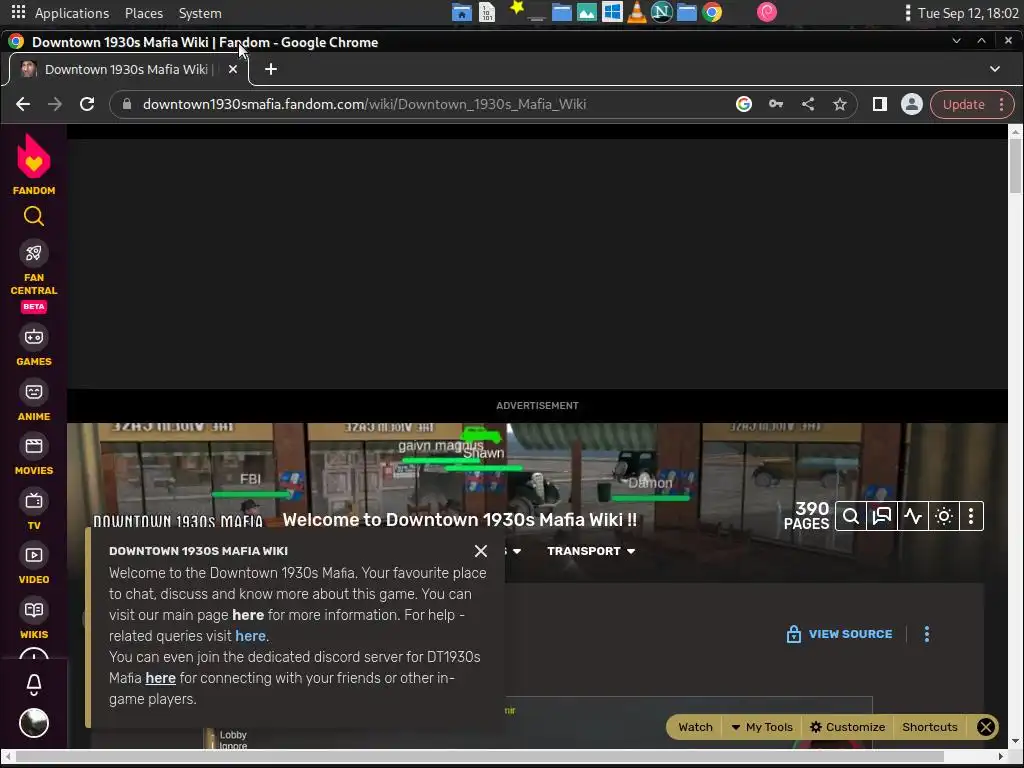Open System menu
The width and height of the screenshot is (1024, 768).
[200, 13]
